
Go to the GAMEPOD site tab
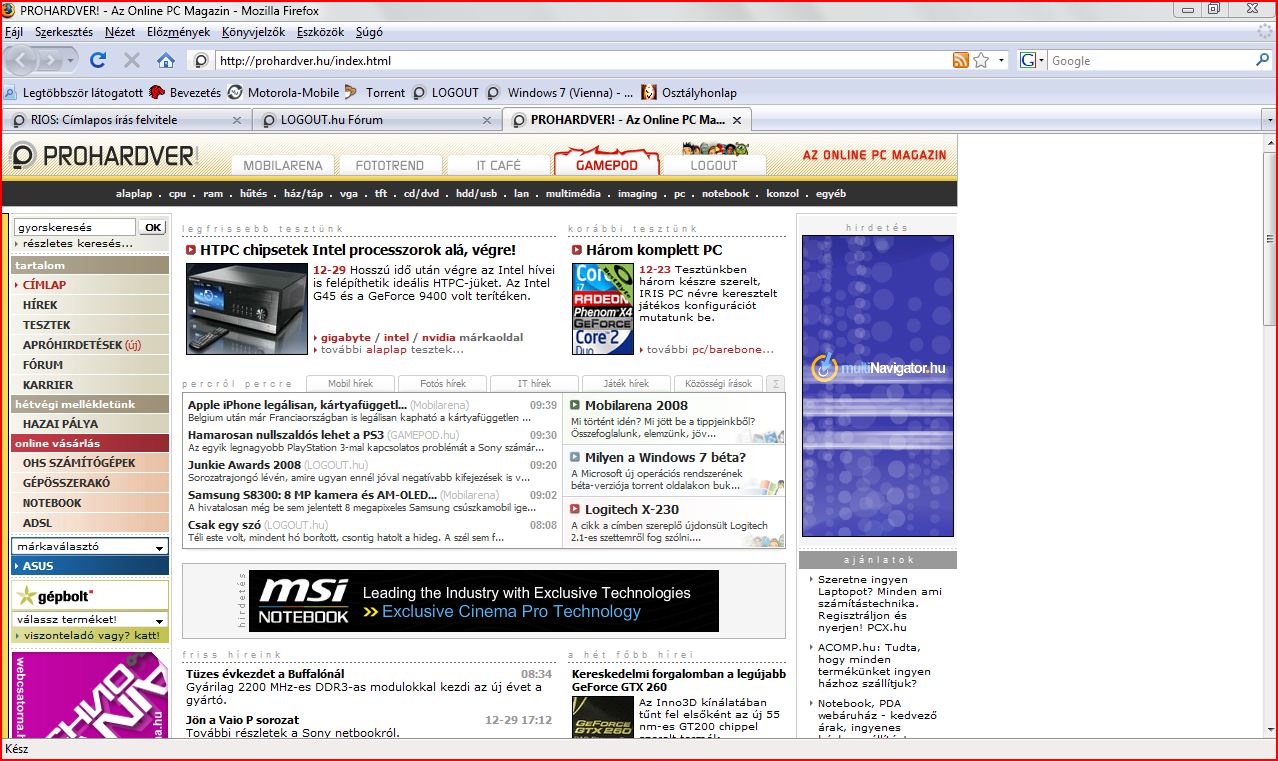click(x=607, y=165)
